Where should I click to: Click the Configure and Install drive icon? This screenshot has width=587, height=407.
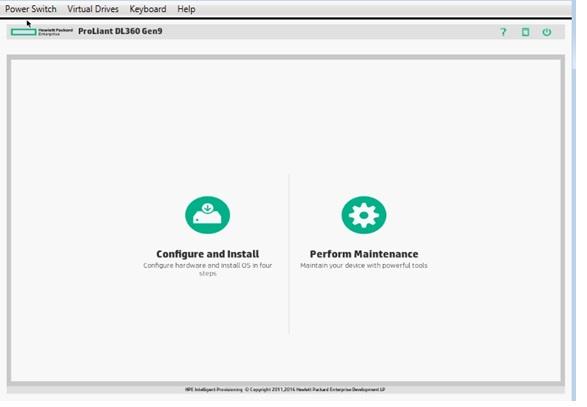208,215
